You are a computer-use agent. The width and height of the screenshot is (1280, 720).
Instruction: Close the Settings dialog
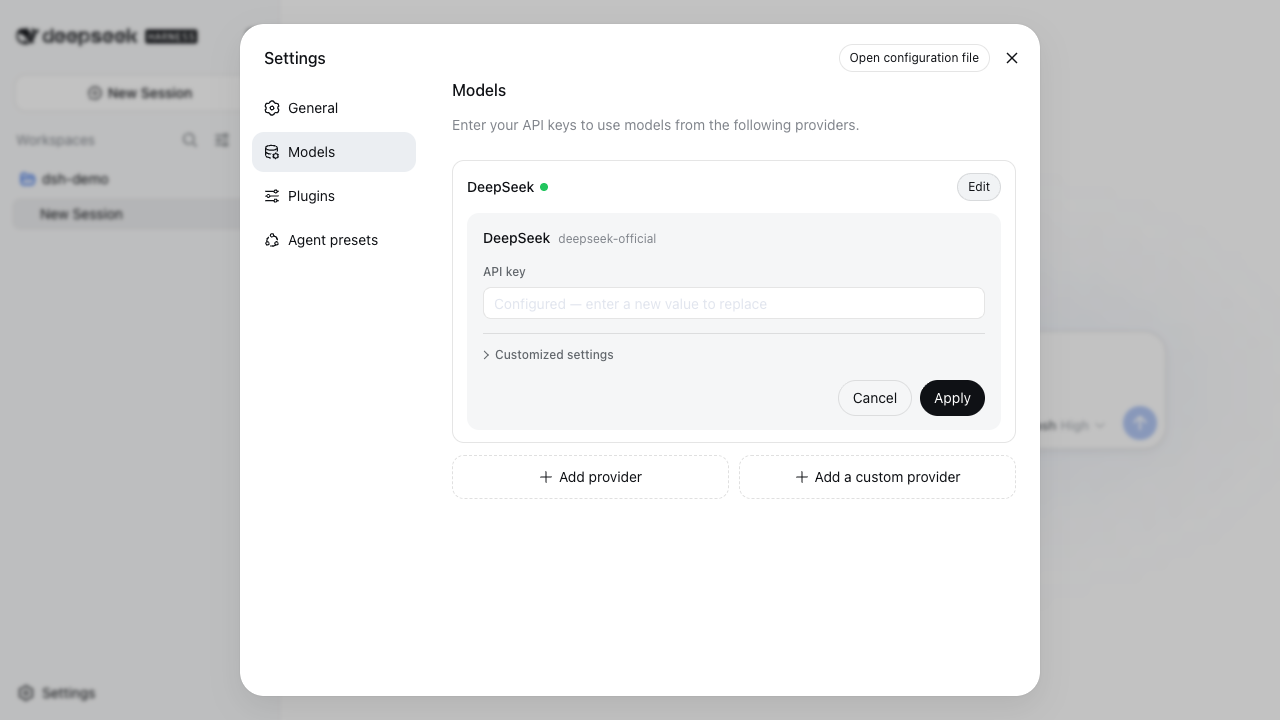1012,58
